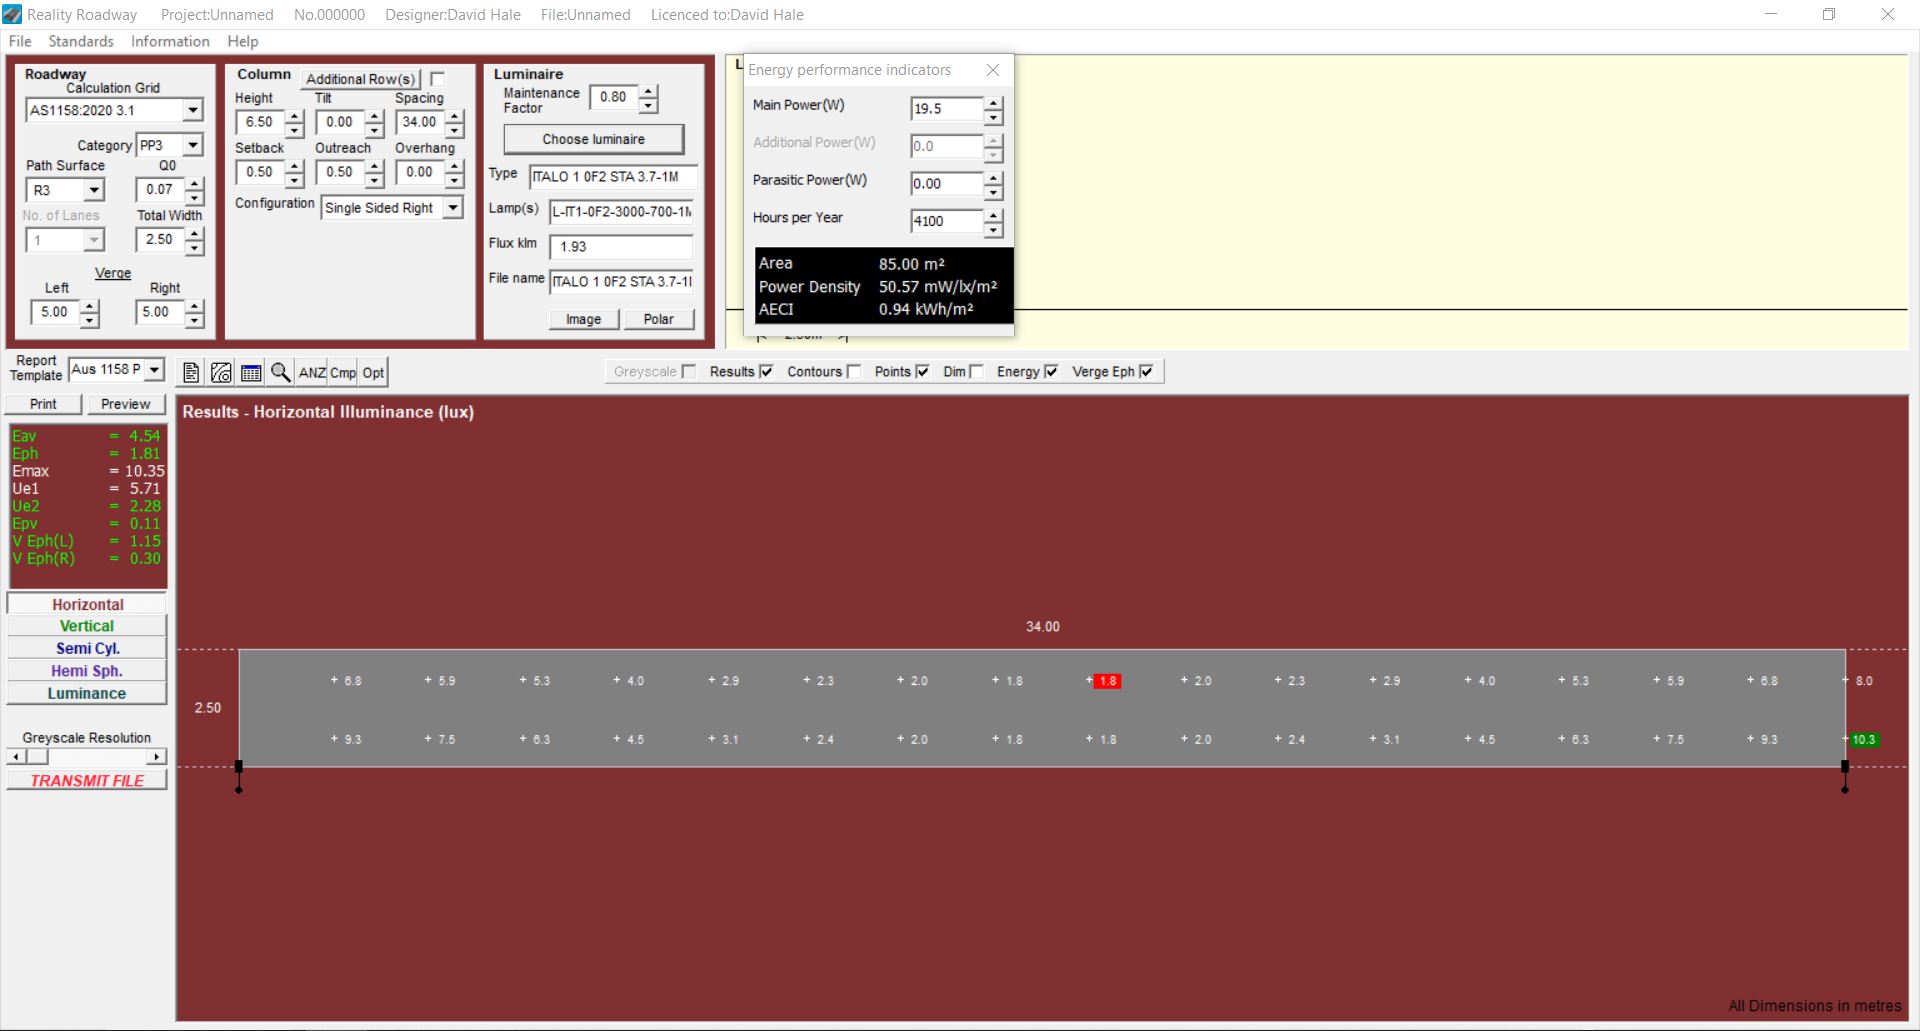The width and height of the screenshot is (1920, 1031).
Task: Increase Parasitic Power with up arrow
Action: [993, 178]
